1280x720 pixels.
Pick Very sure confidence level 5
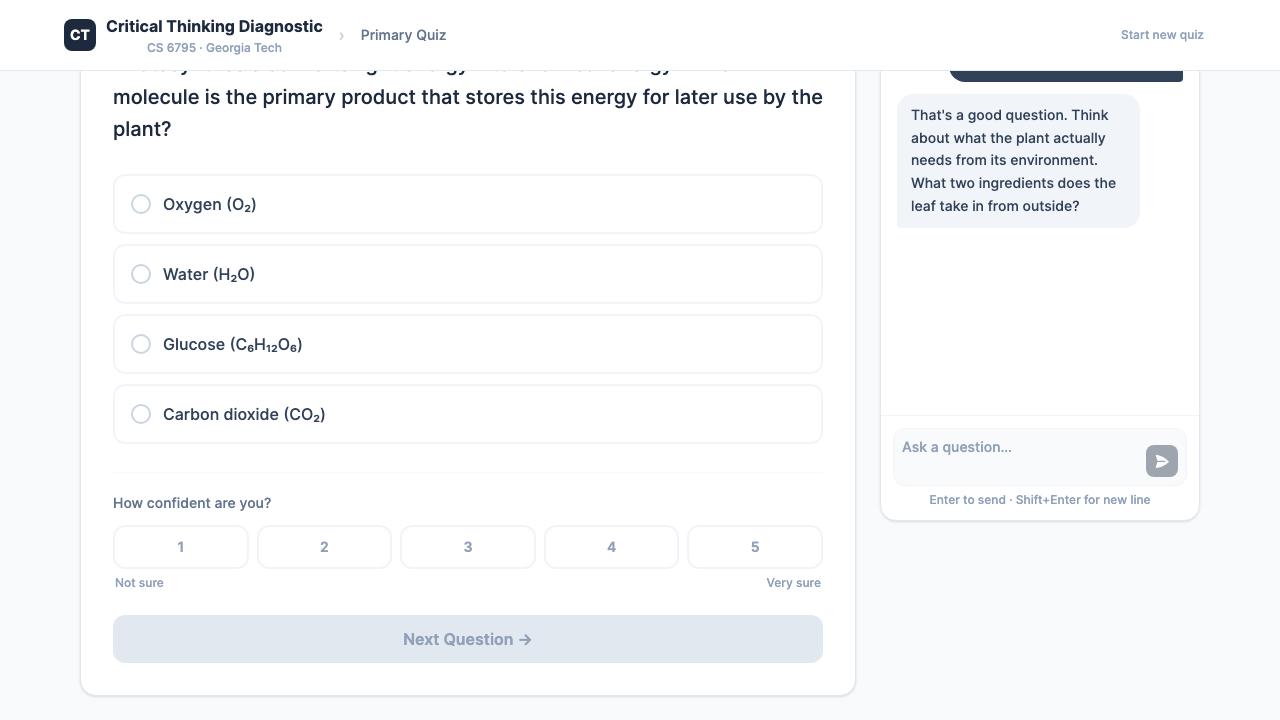click(x=754, y=547)
